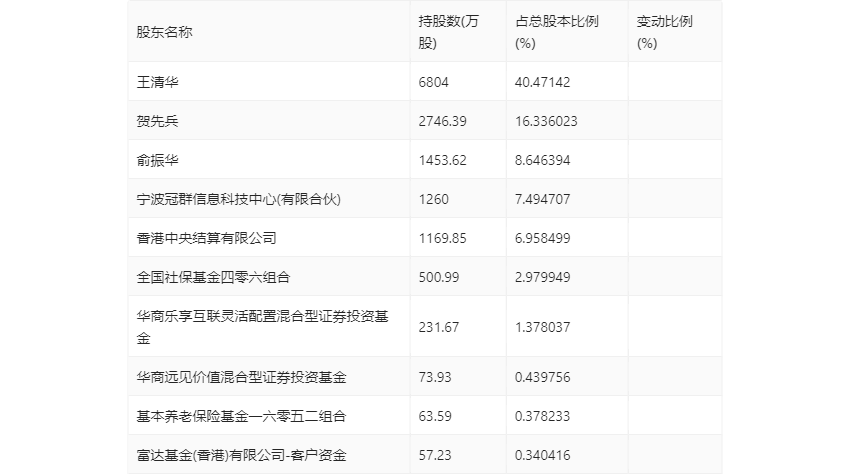
Task: Click percentage value 0.439756
Action: point(543,377)
